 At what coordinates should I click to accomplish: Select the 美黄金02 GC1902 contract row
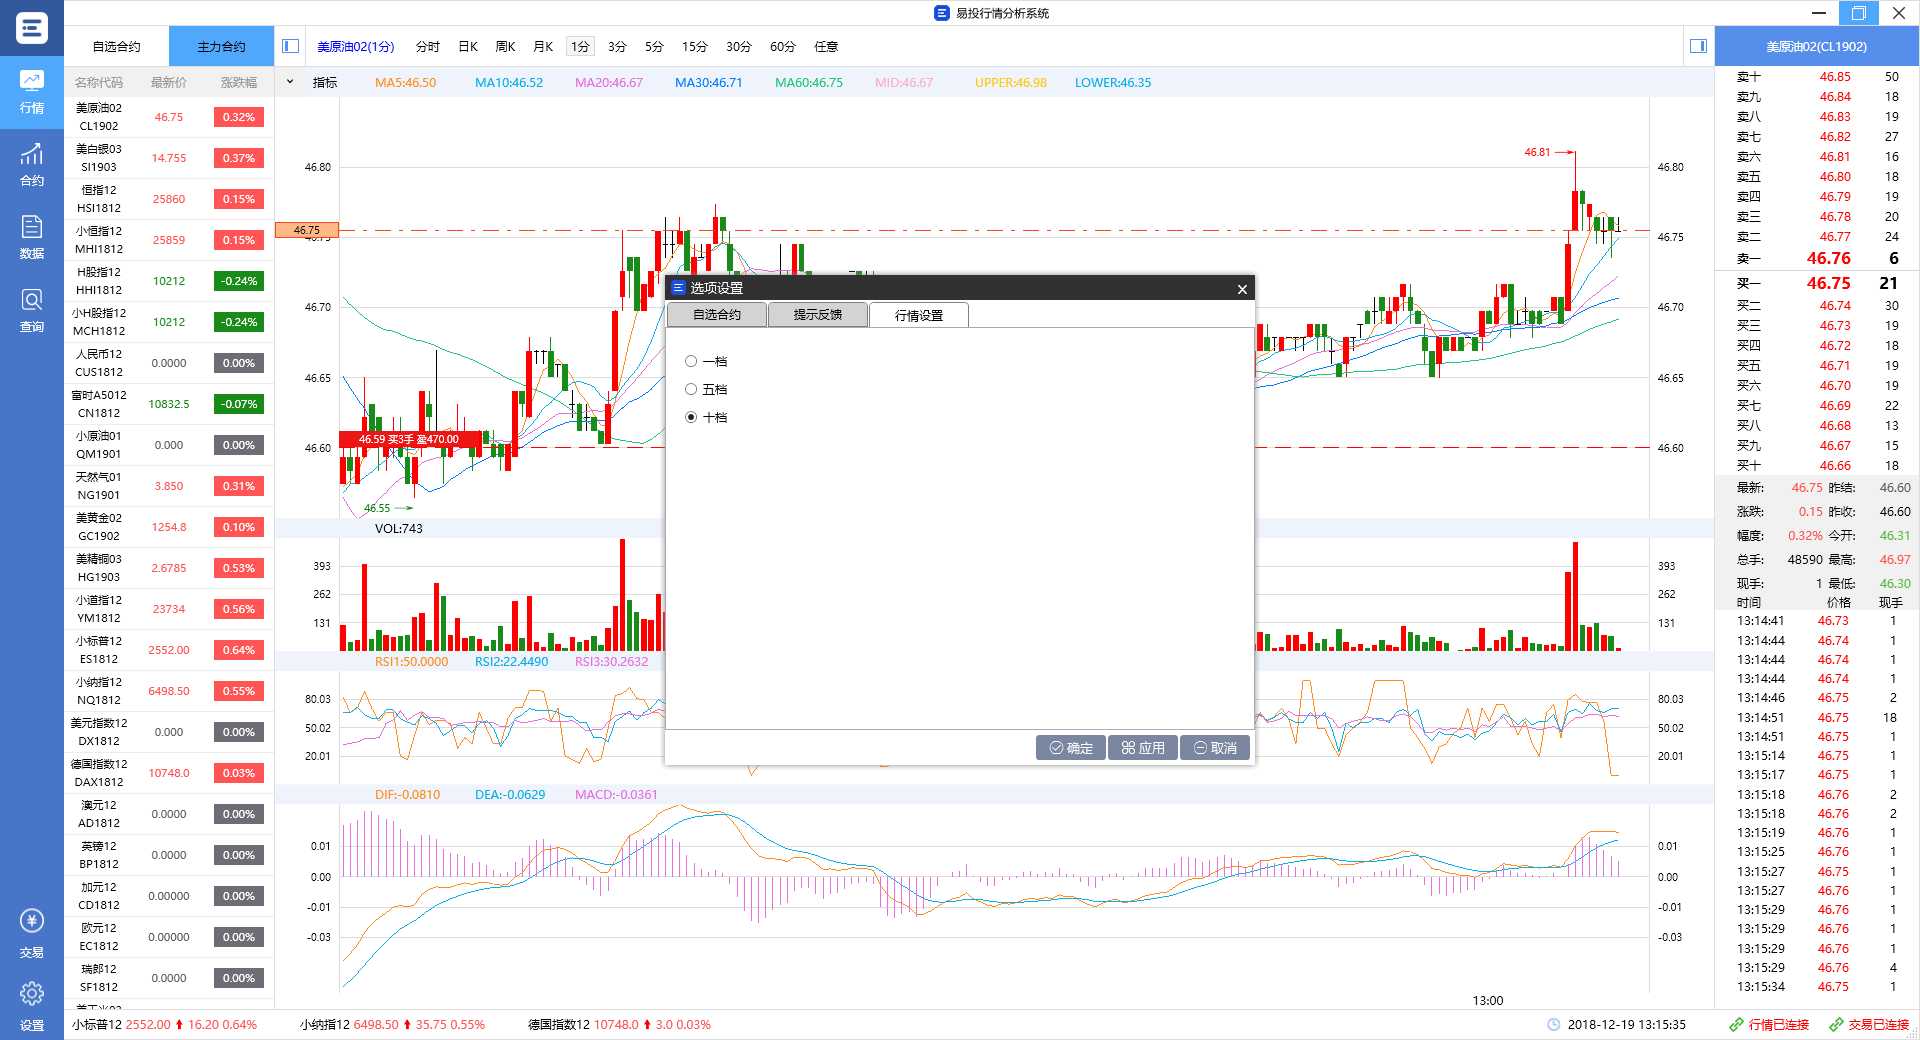tap(169, 527)
